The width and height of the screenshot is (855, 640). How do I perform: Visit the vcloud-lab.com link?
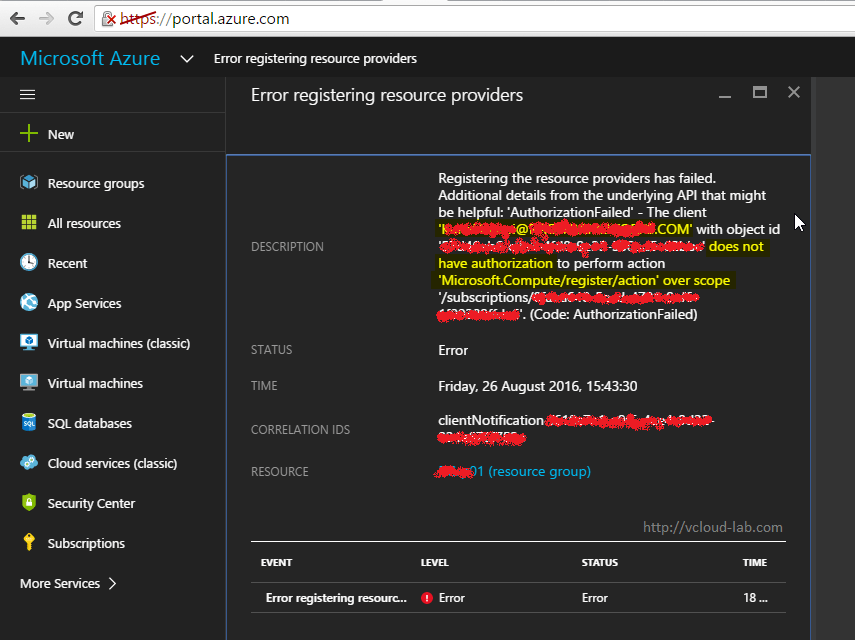(x=712, y=527)
